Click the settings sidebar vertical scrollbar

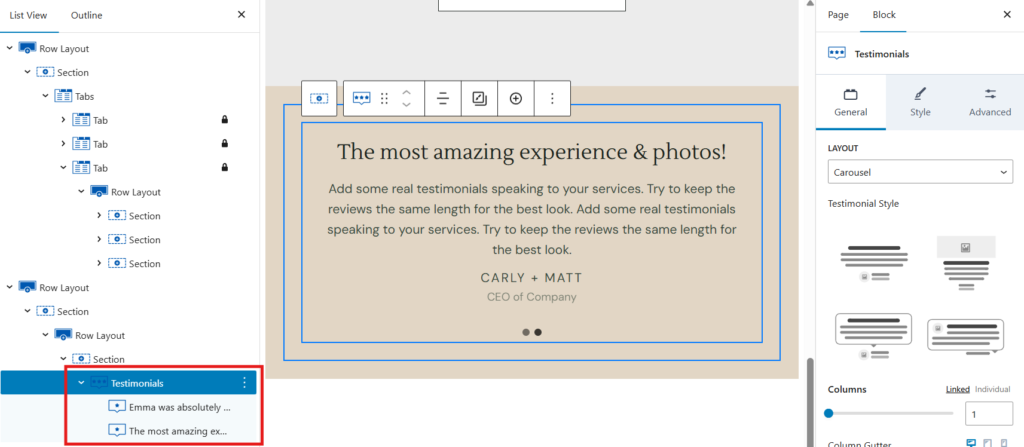coord(810,400)
